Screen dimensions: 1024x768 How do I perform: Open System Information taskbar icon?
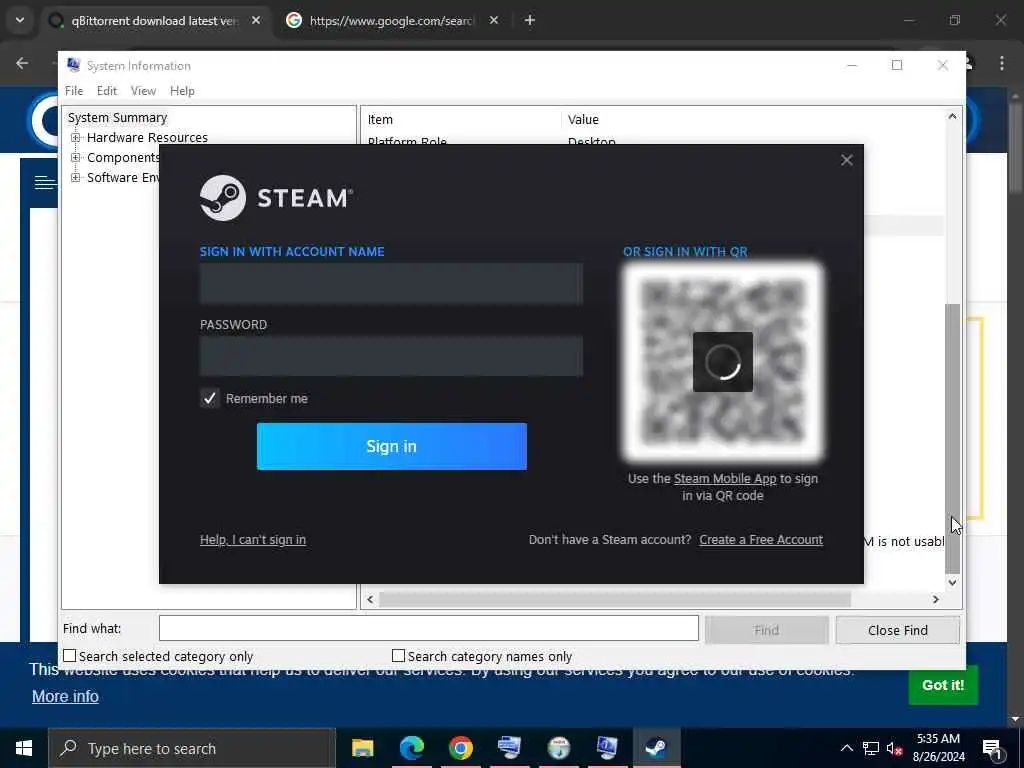(607, 748)
